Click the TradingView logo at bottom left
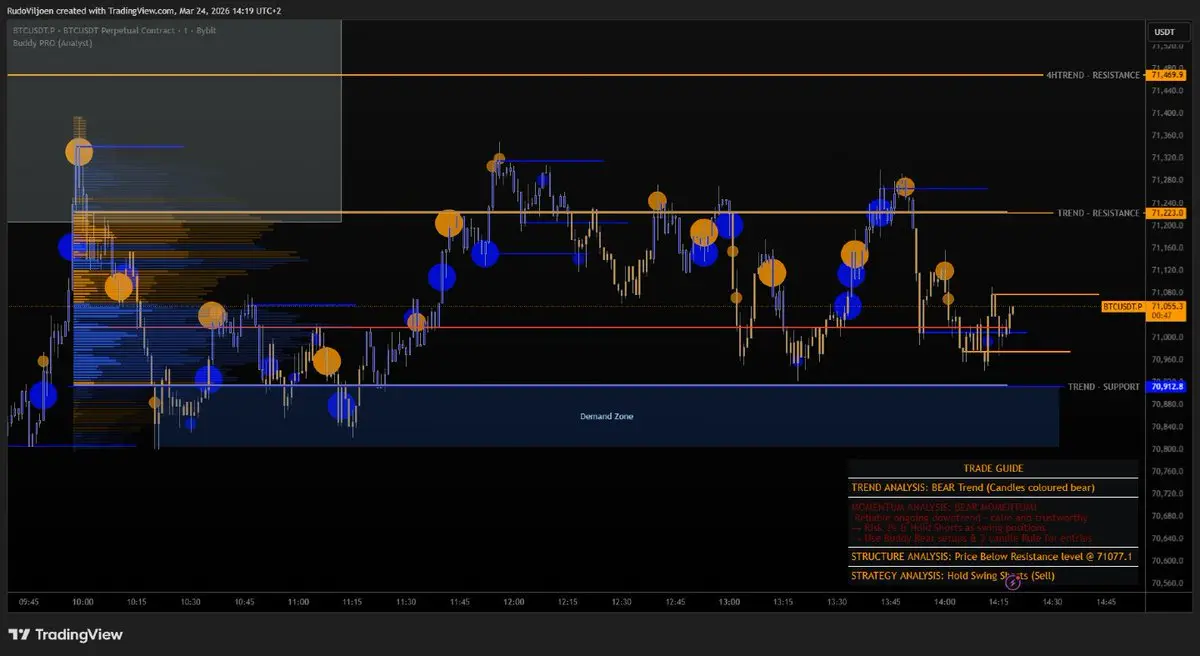 click(x=65, y=634)
